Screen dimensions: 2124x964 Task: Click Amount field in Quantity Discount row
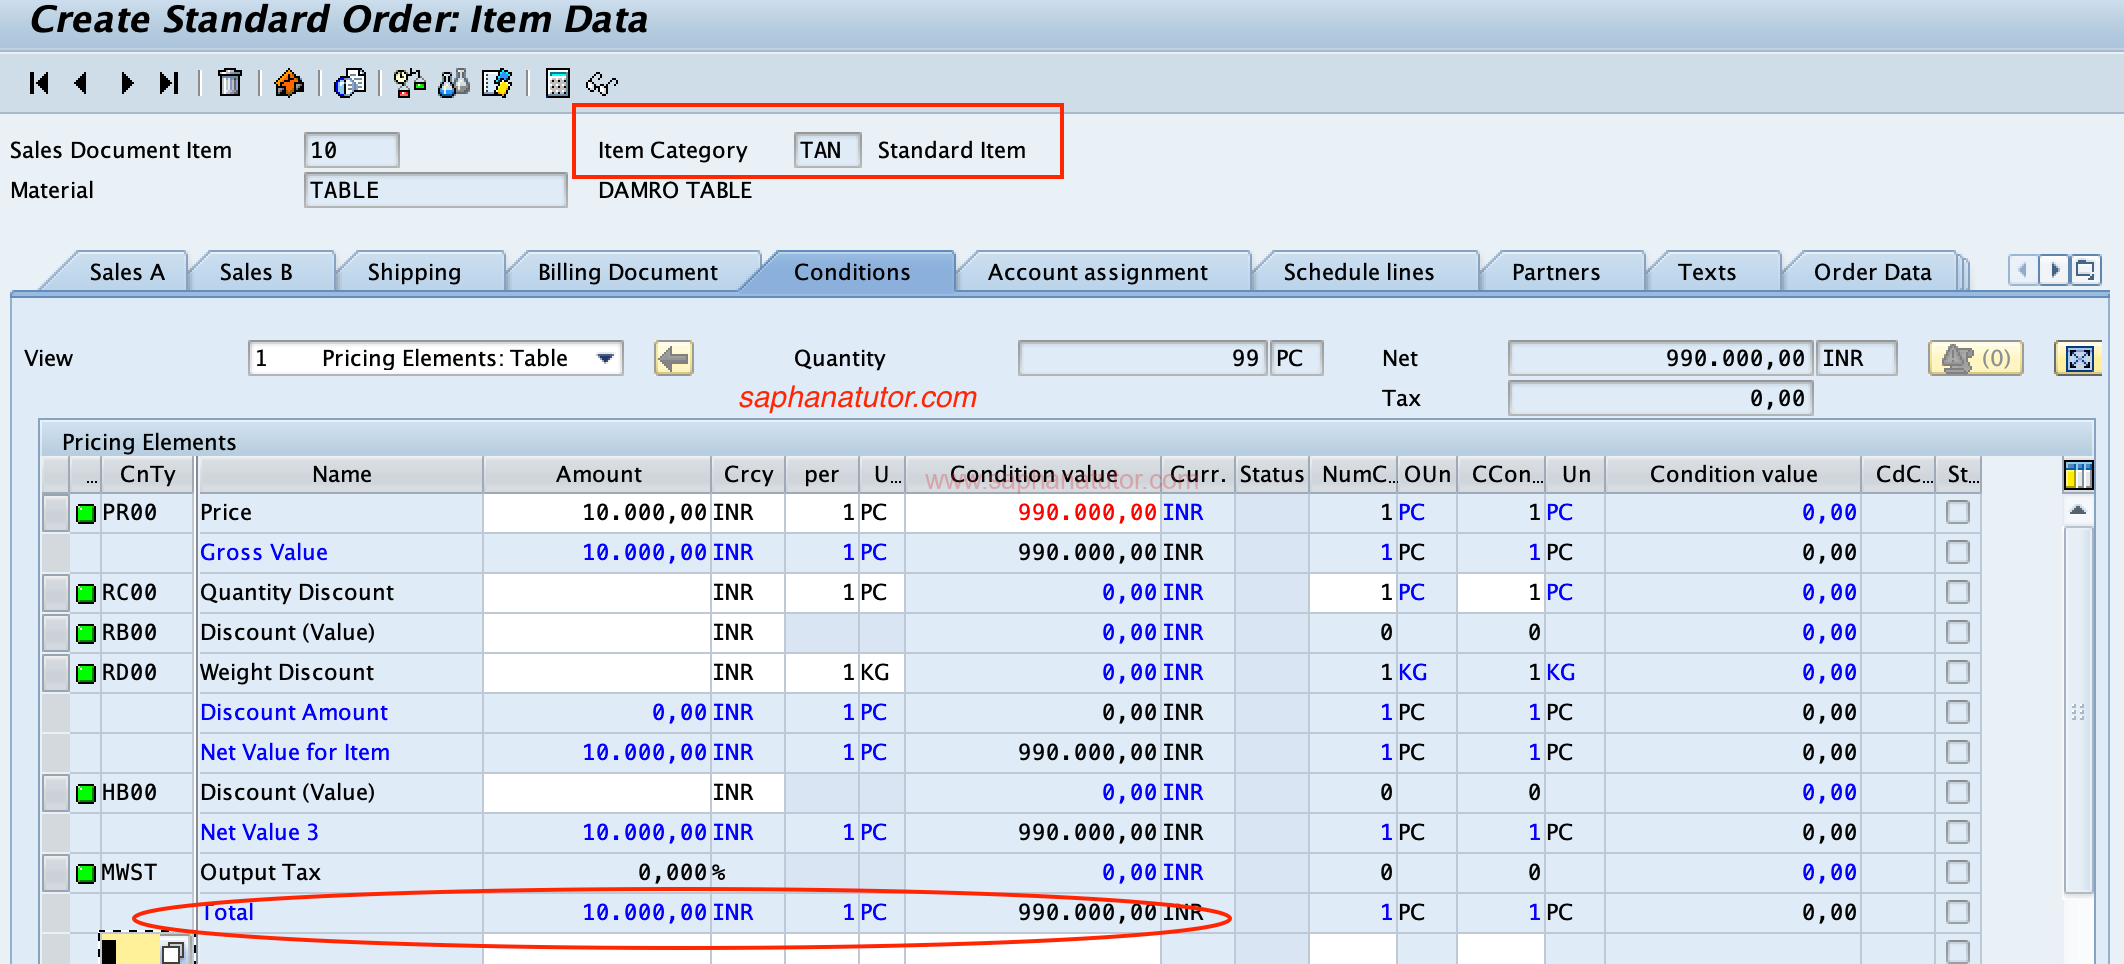(597, 592)
